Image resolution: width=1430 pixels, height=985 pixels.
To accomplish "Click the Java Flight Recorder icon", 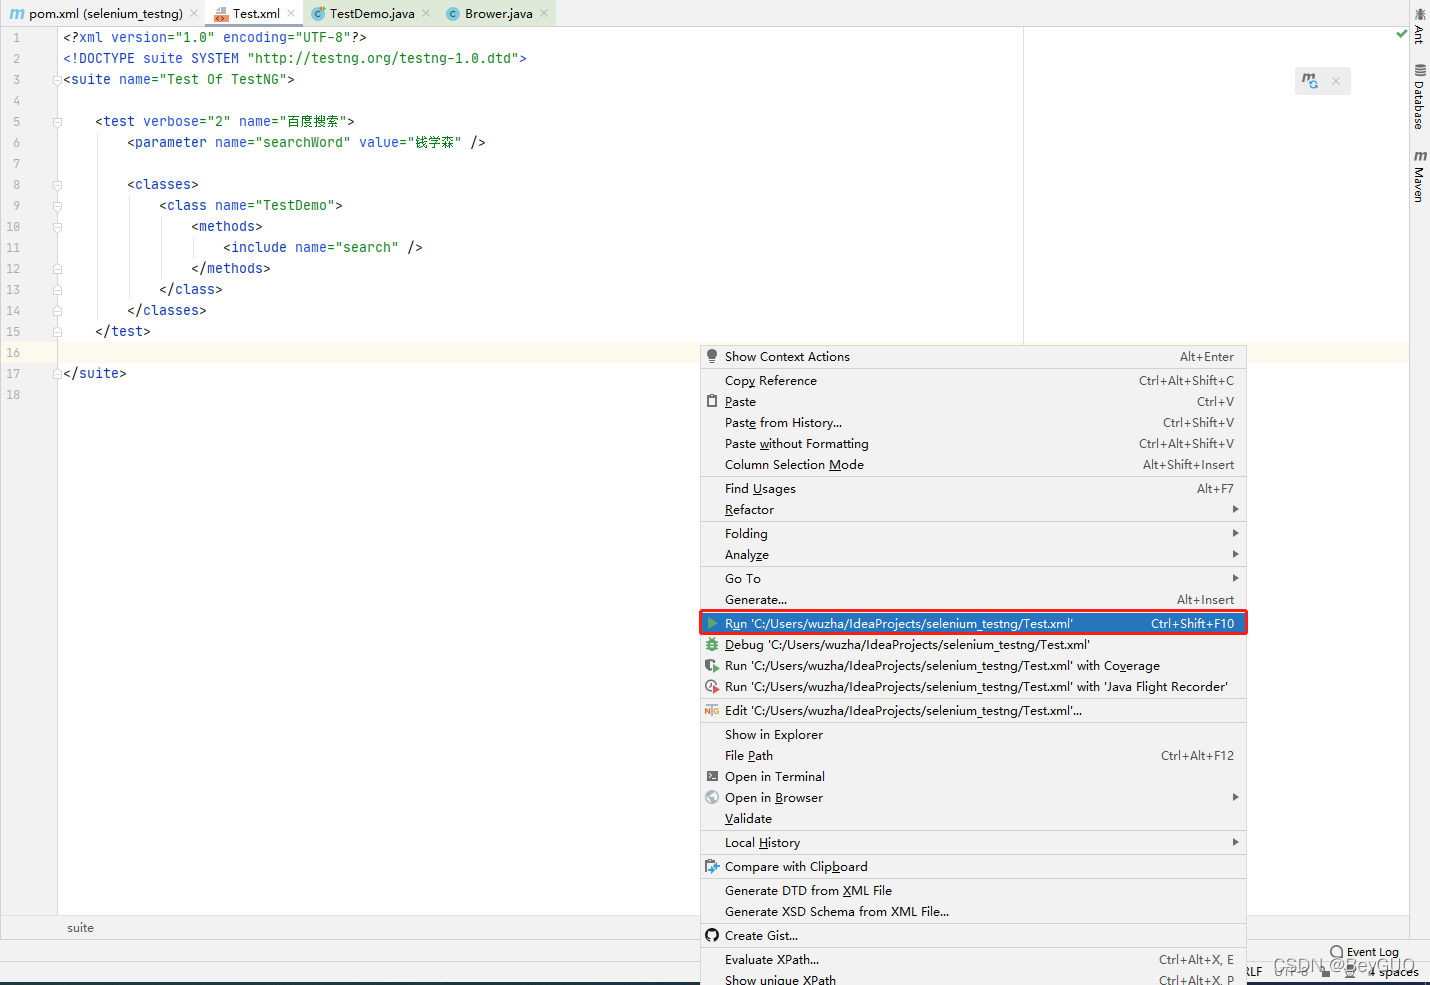I will (712, 687).
